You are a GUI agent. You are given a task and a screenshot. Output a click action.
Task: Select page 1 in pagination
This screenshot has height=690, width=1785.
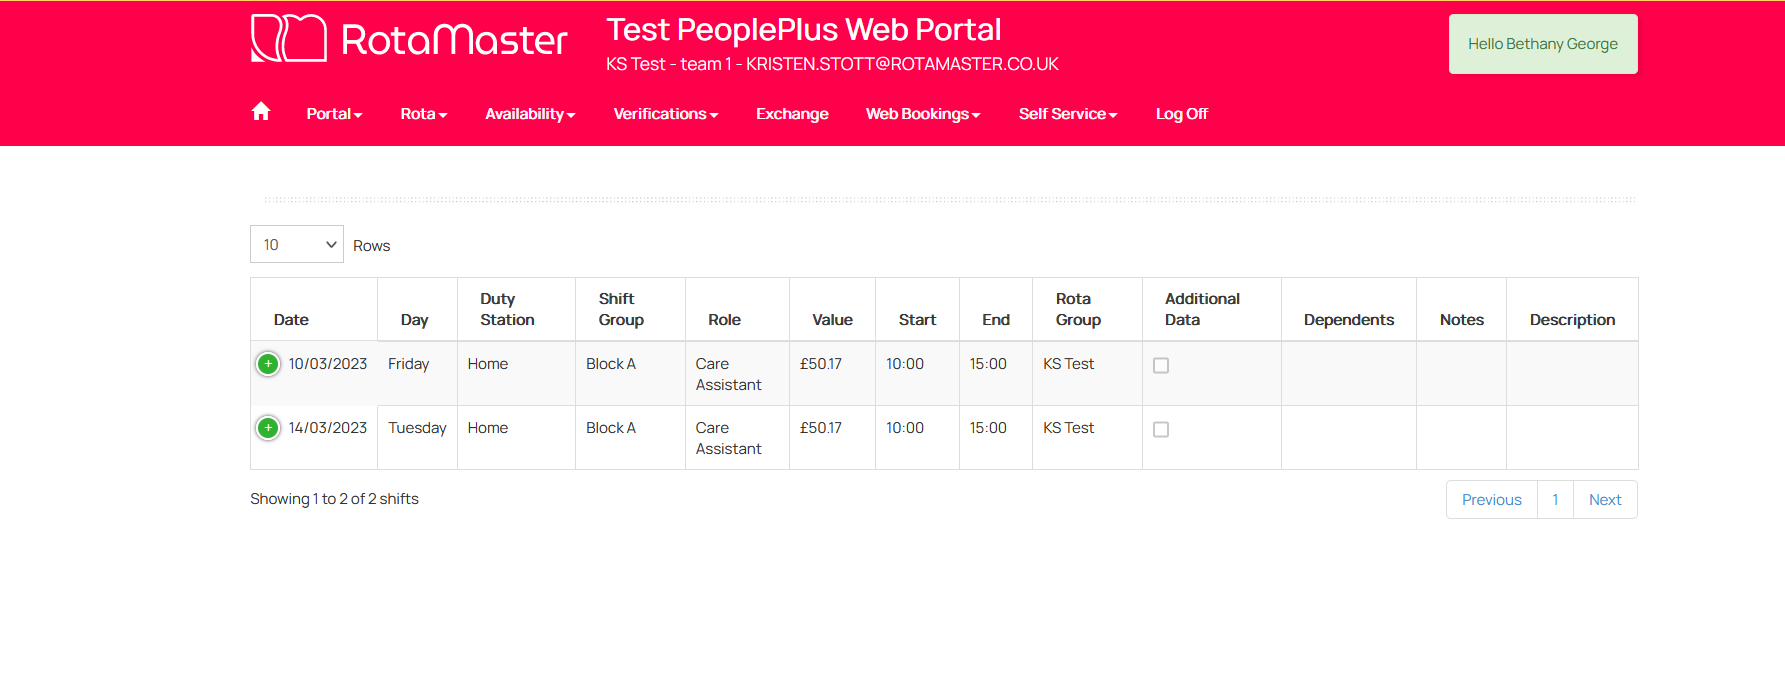tap(1555, 500)
